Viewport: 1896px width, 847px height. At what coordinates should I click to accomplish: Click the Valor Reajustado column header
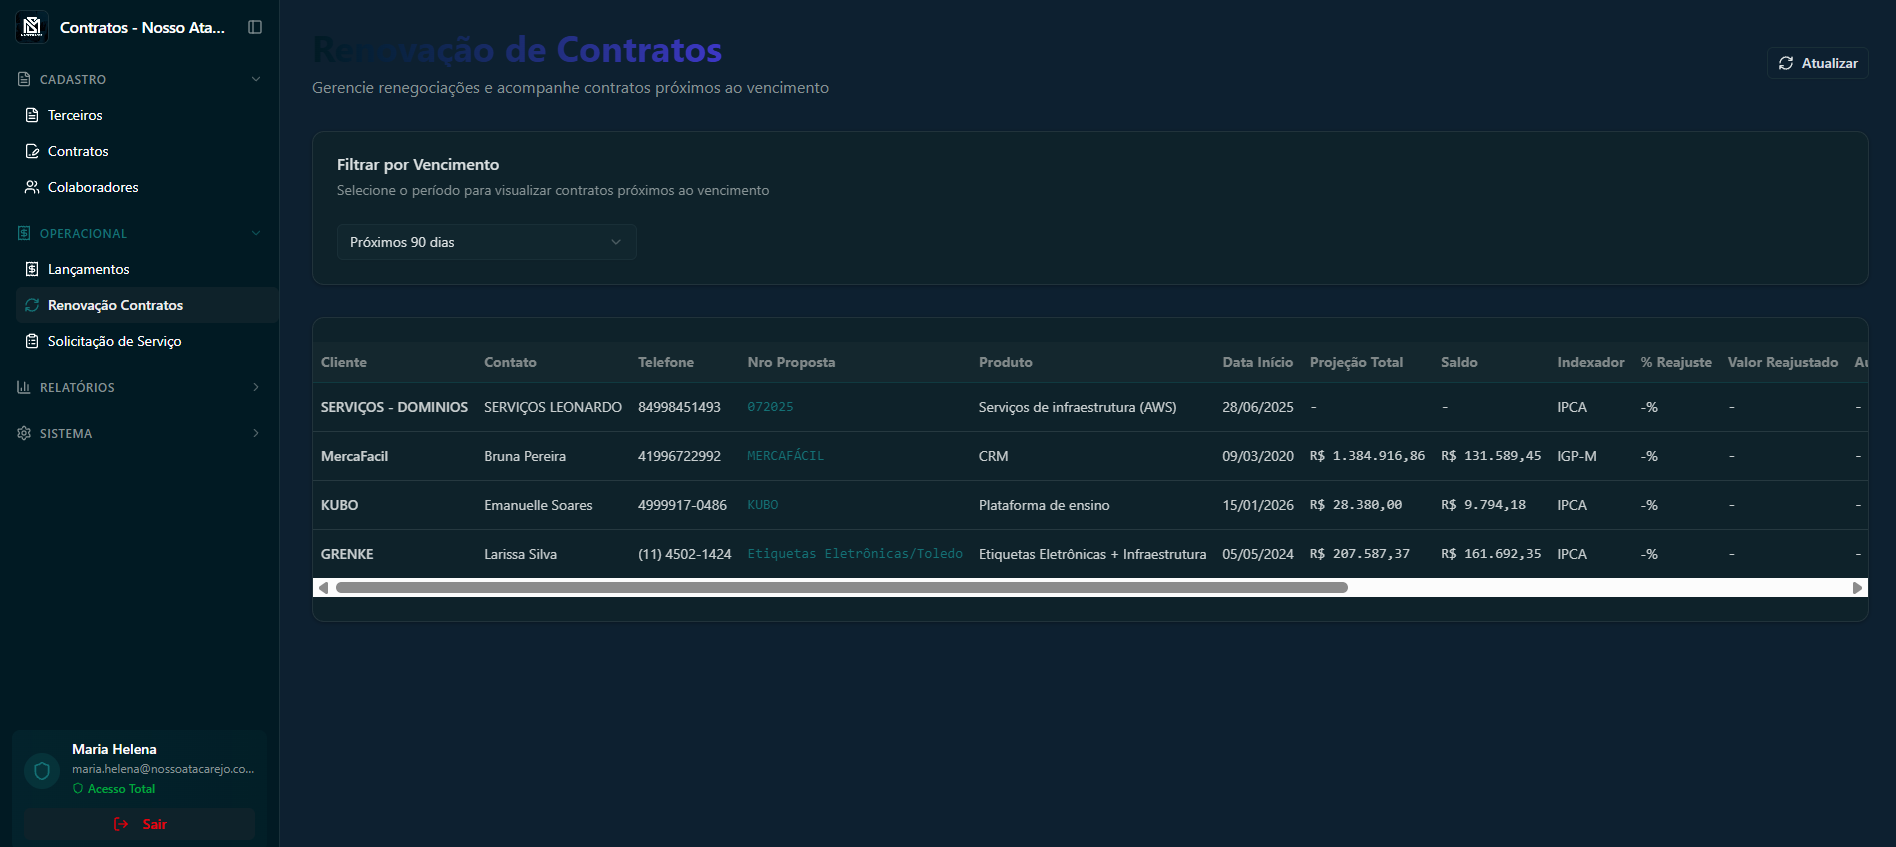click(1783, 362)
